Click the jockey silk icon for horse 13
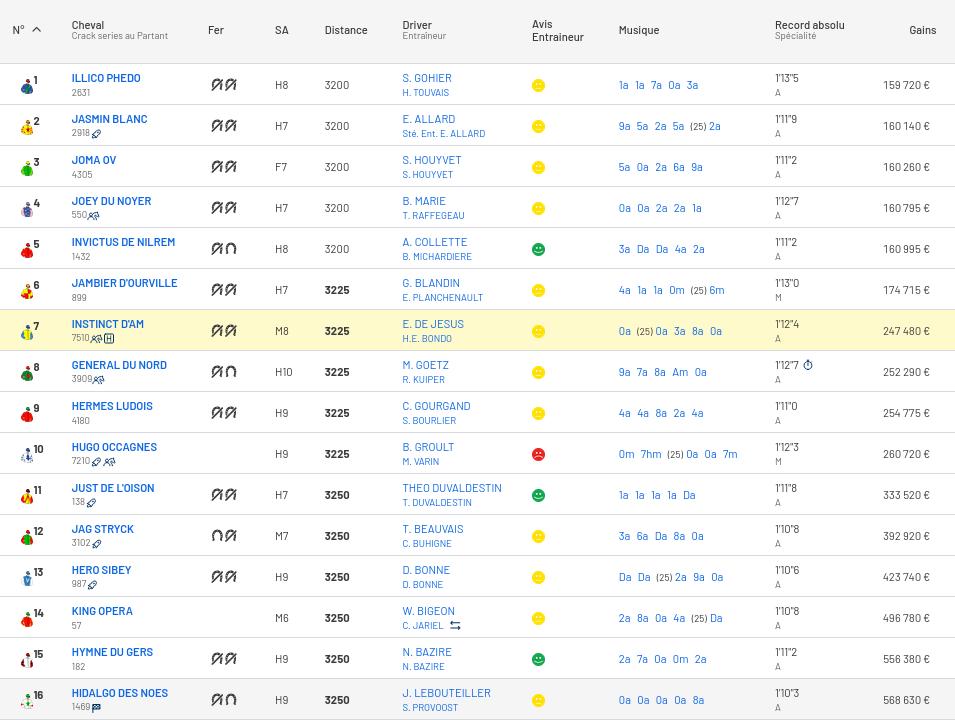 (x=27, y=579)
